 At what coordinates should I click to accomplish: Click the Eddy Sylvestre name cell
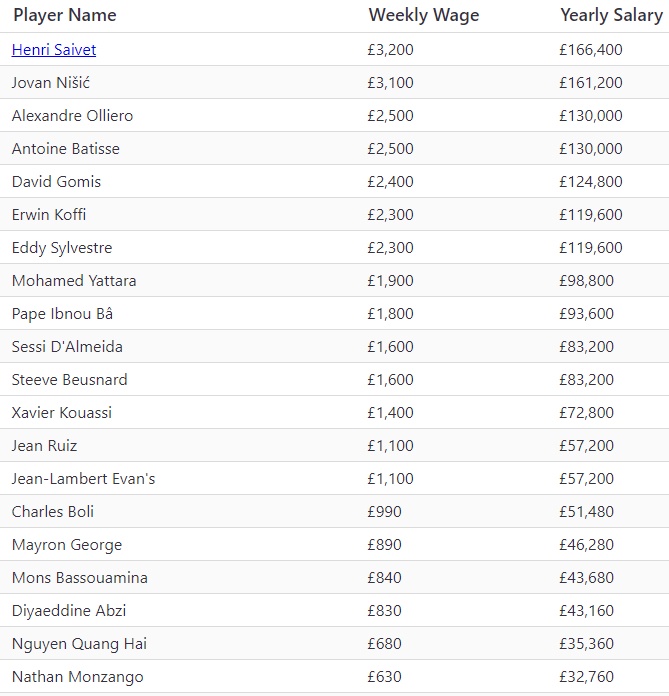tap(62, 247)
